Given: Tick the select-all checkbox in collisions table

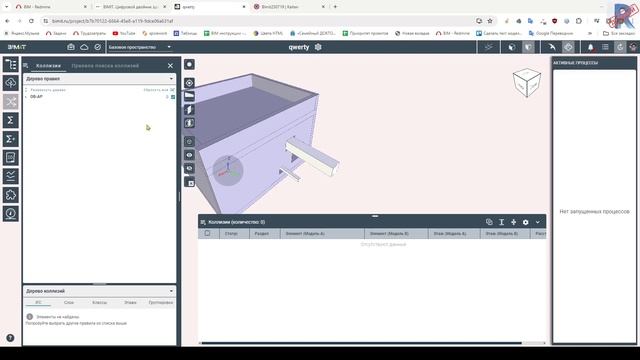Looking at the screenshot, I should [207, 233].
